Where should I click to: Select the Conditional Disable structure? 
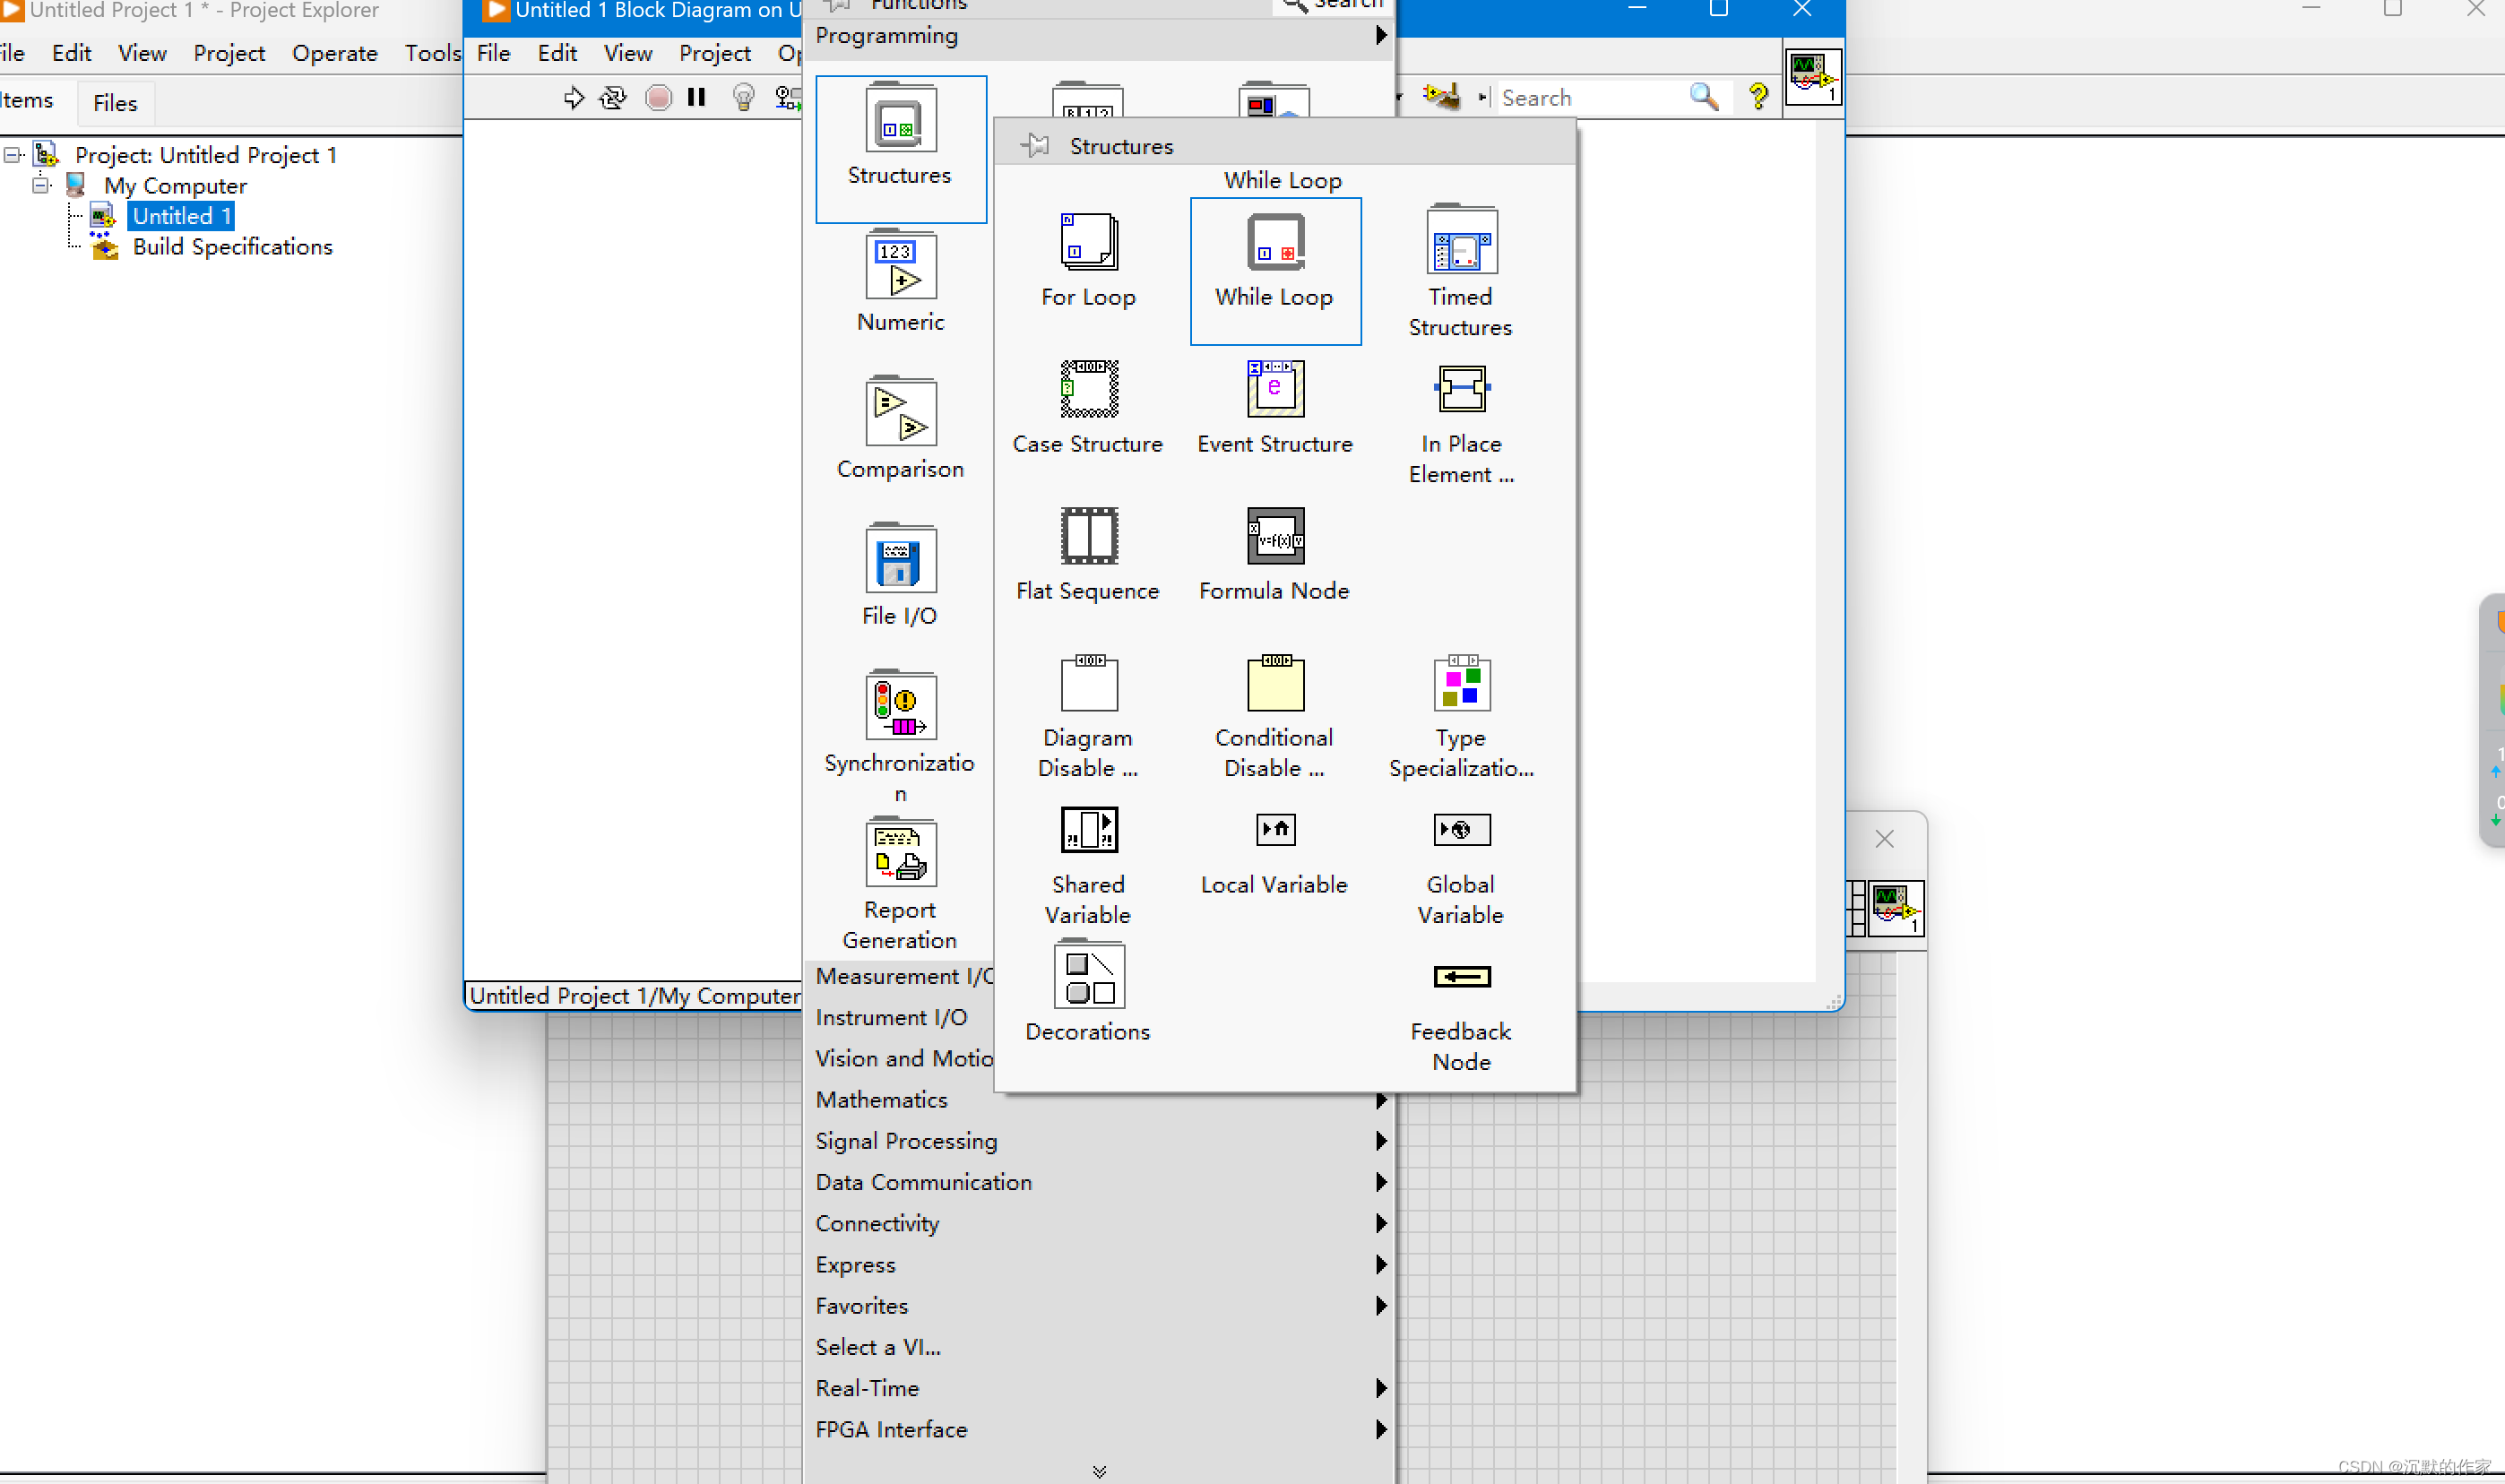click(1275, 683)
